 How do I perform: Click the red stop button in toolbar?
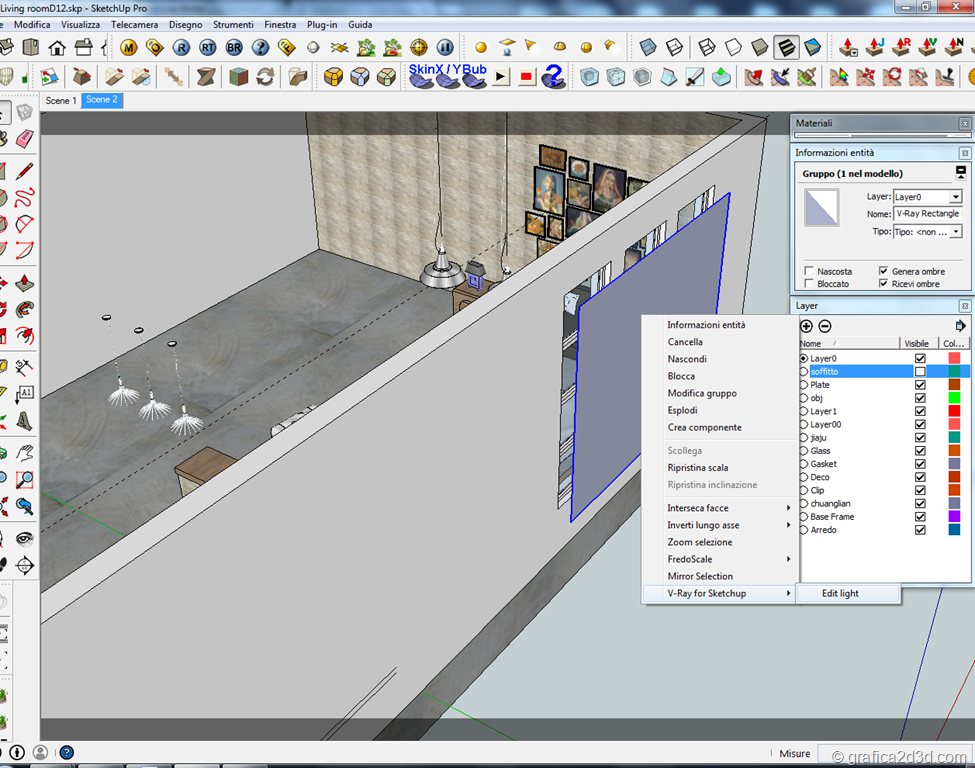pos(527,77)
